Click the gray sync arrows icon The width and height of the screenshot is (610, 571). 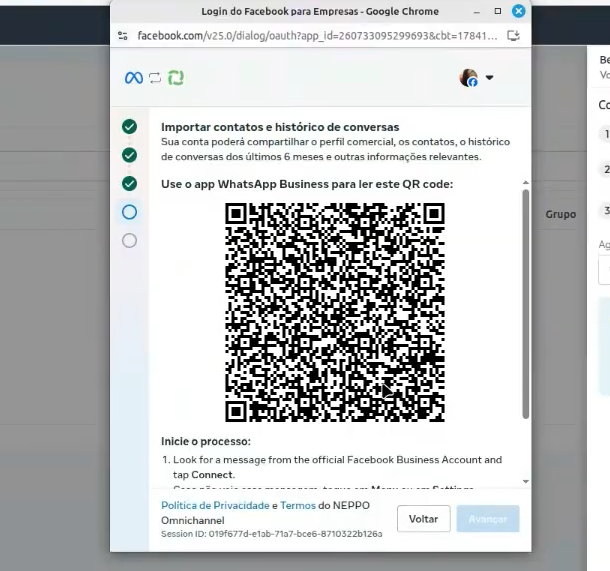coord(155,78)
